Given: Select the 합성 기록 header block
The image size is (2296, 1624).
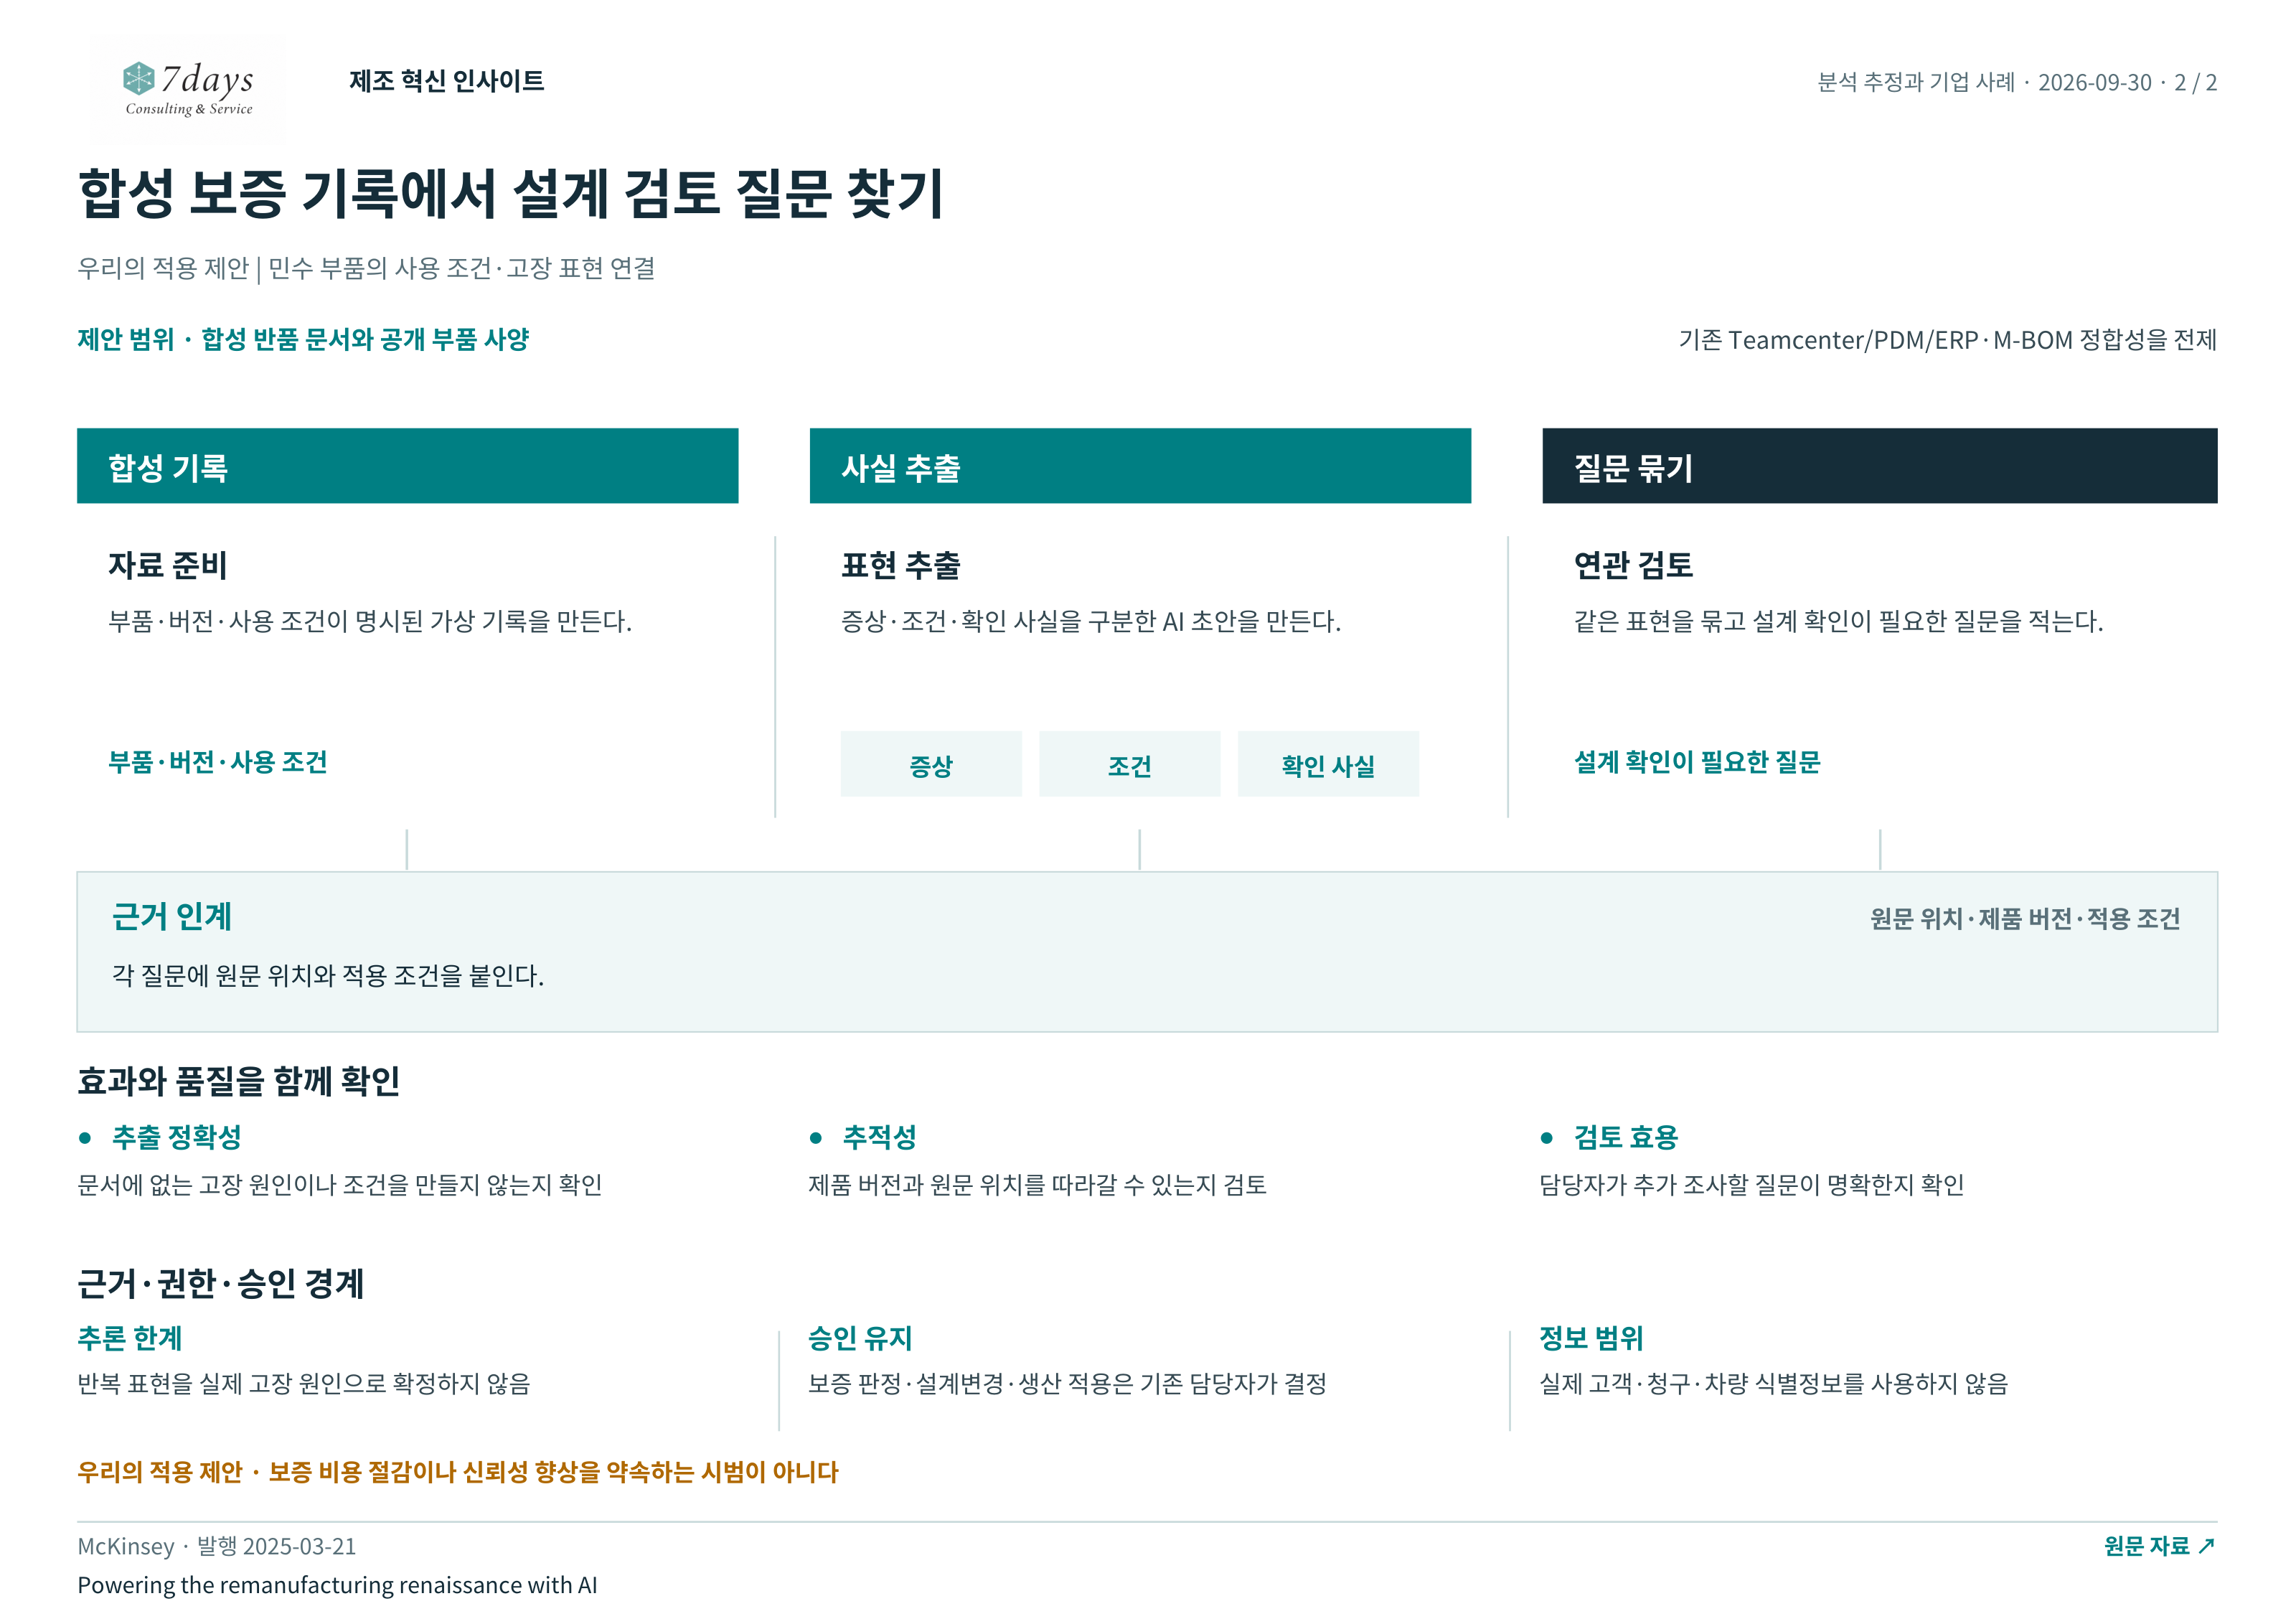Looking at the screenshot, I should click(x=407, y=466).
